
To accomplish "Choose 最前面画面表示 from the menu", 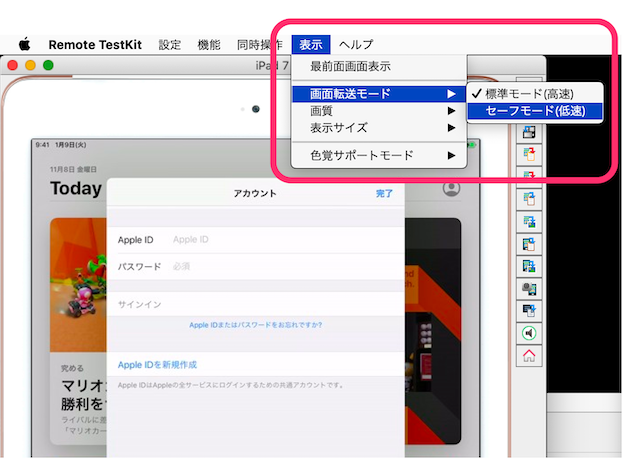I will tap(379, 66).
